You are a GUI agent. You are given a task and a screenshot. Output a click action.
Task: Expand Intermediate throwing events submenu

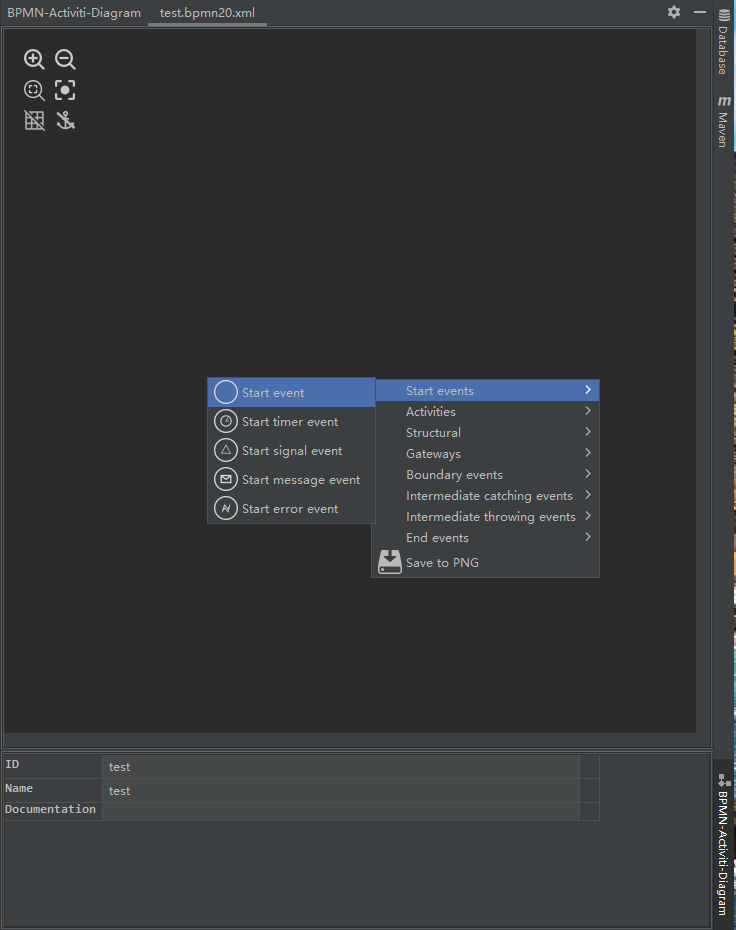click(x=486, y=517)
